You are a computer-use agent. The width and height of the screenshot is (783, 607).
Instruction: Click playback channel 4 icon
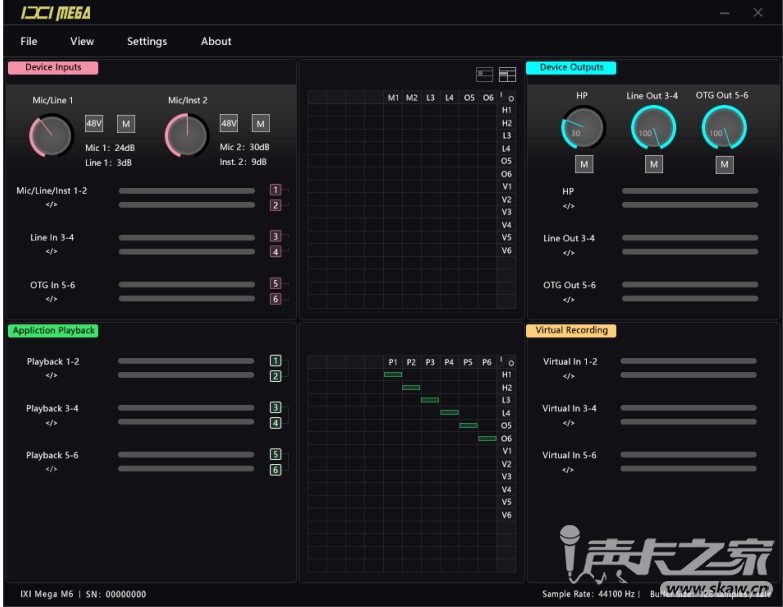(275, 423)
